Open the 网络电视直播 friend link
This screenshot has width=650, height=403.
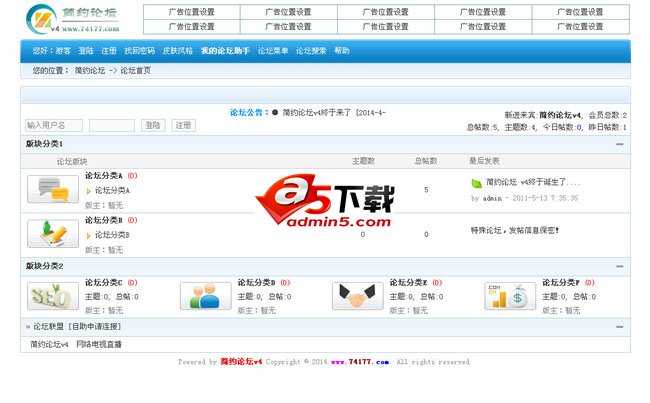click(x=99, y=344)
